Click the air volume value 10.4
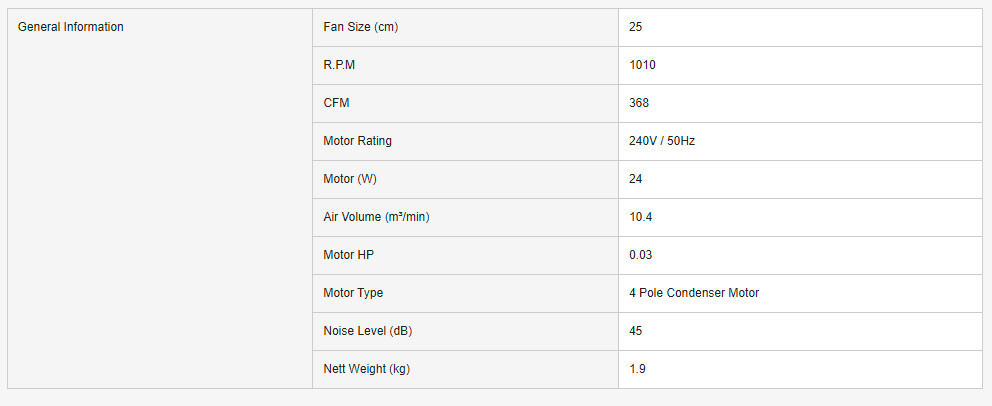This screenshot has width=992, height=406. coord(640,217)
